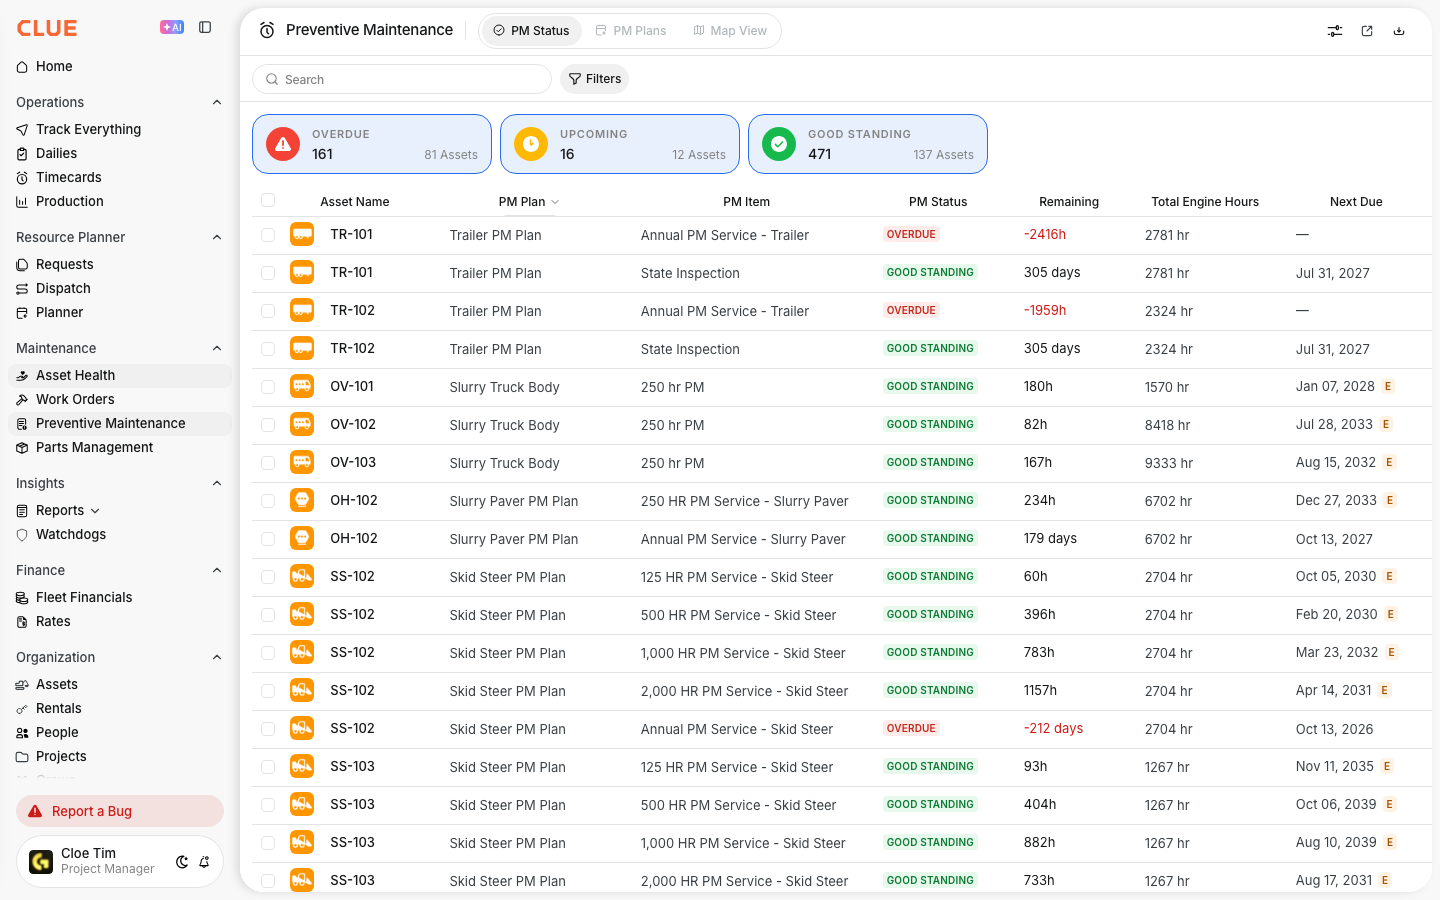Screen dimensions: 1440x900
Task: Click the red Overdue alert icon
Action: pyautogui.click(x=283, y=144)
